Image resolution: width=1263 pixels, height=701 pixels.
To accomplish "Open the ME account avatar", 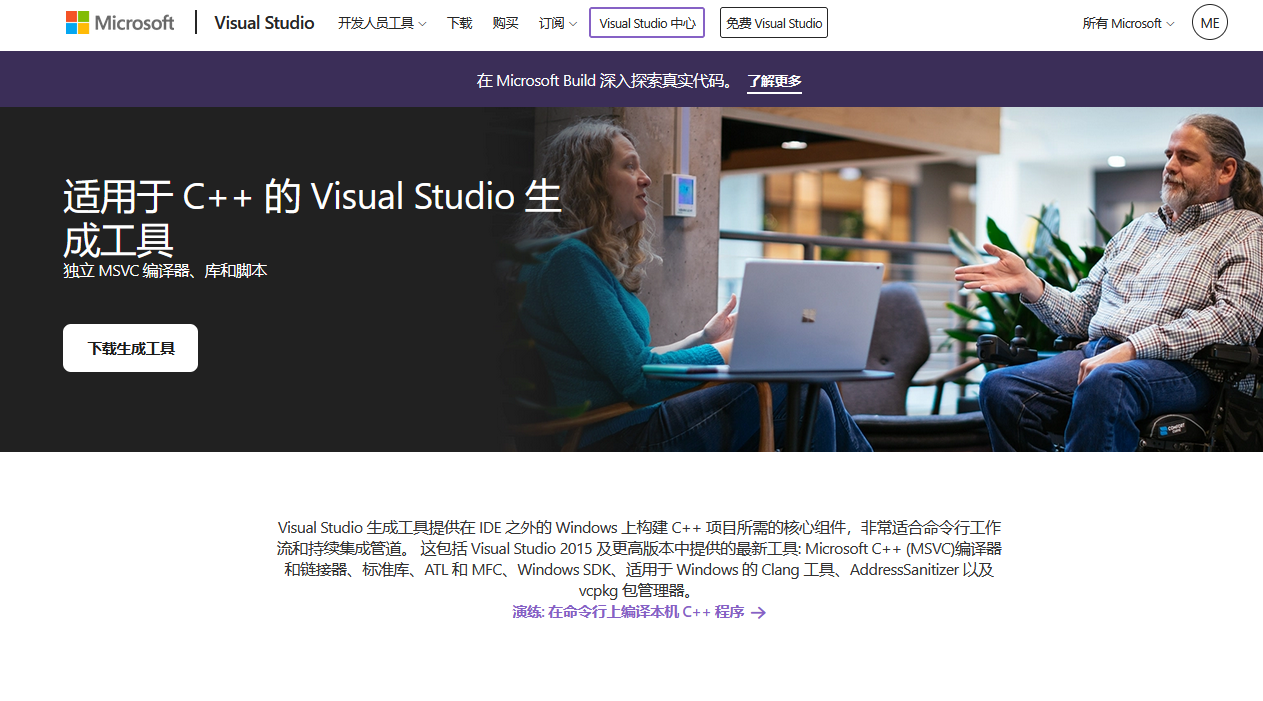I will point(1210,22).
